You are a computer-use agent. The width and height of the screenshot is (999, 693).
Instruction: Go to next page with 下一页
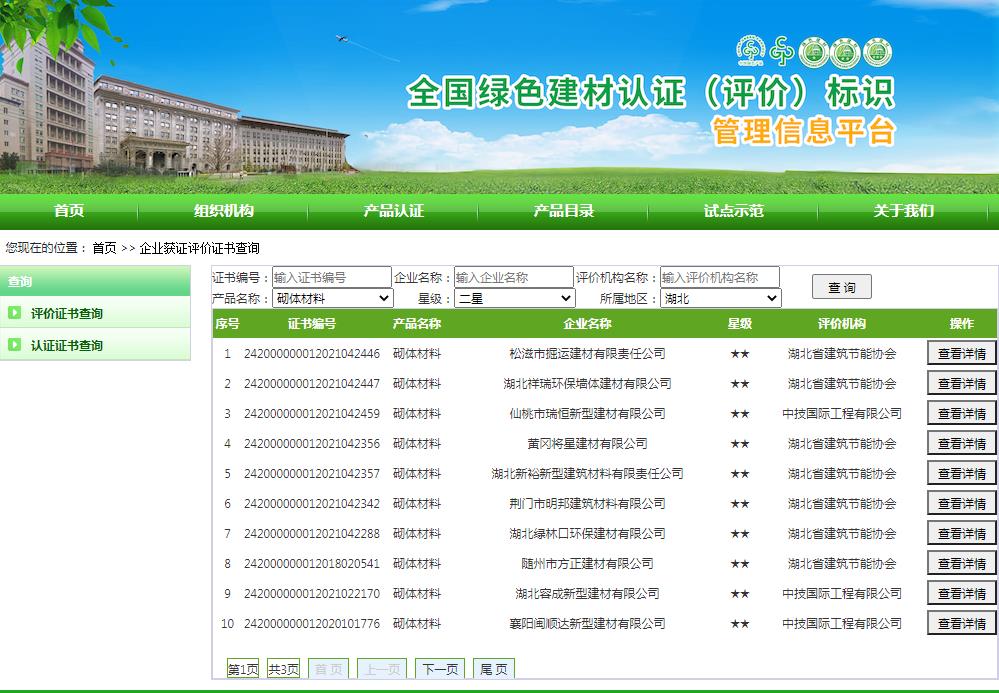[440, 669]
